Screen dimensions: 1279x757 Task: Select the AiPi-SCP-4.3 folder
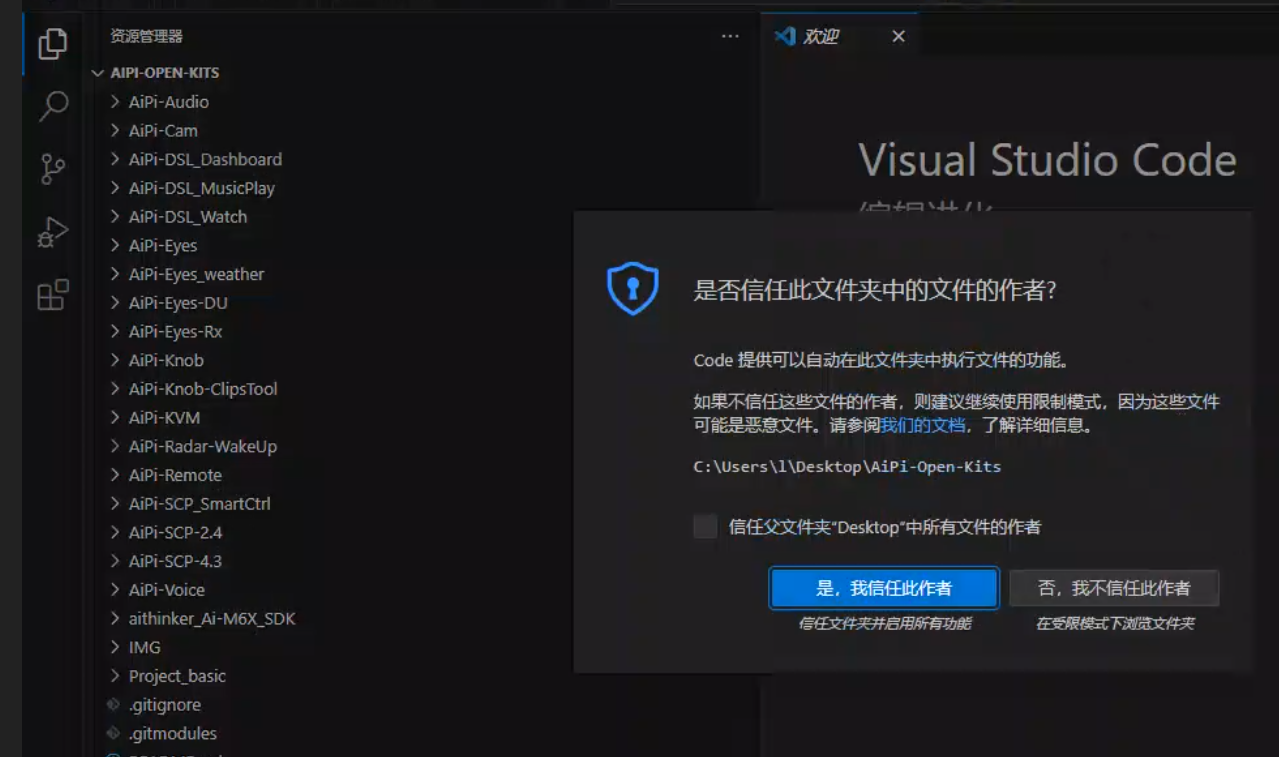pos(175,561)
